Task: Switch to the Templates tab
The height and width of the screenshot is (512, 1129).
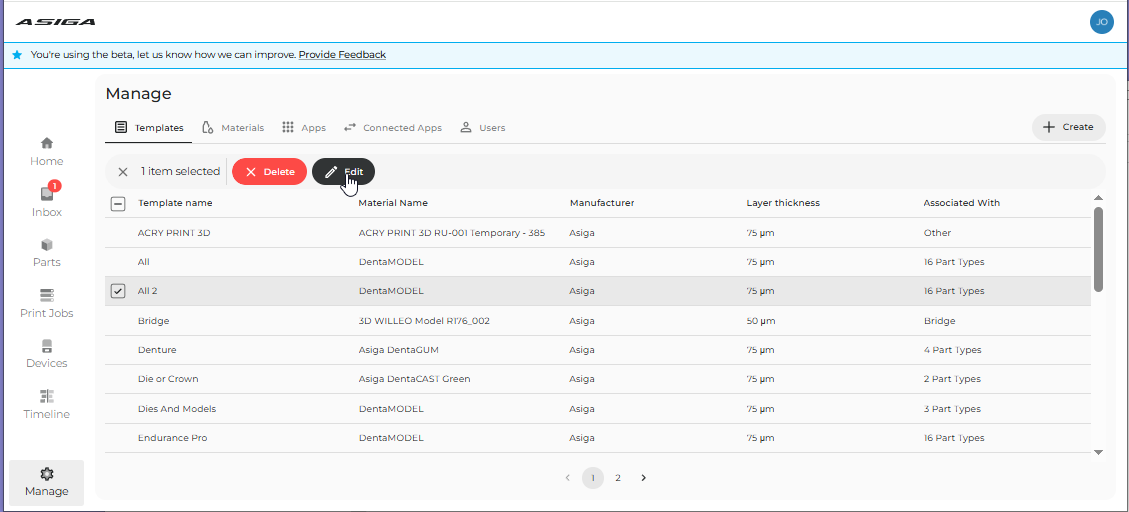Action: (x=149, y=127)
